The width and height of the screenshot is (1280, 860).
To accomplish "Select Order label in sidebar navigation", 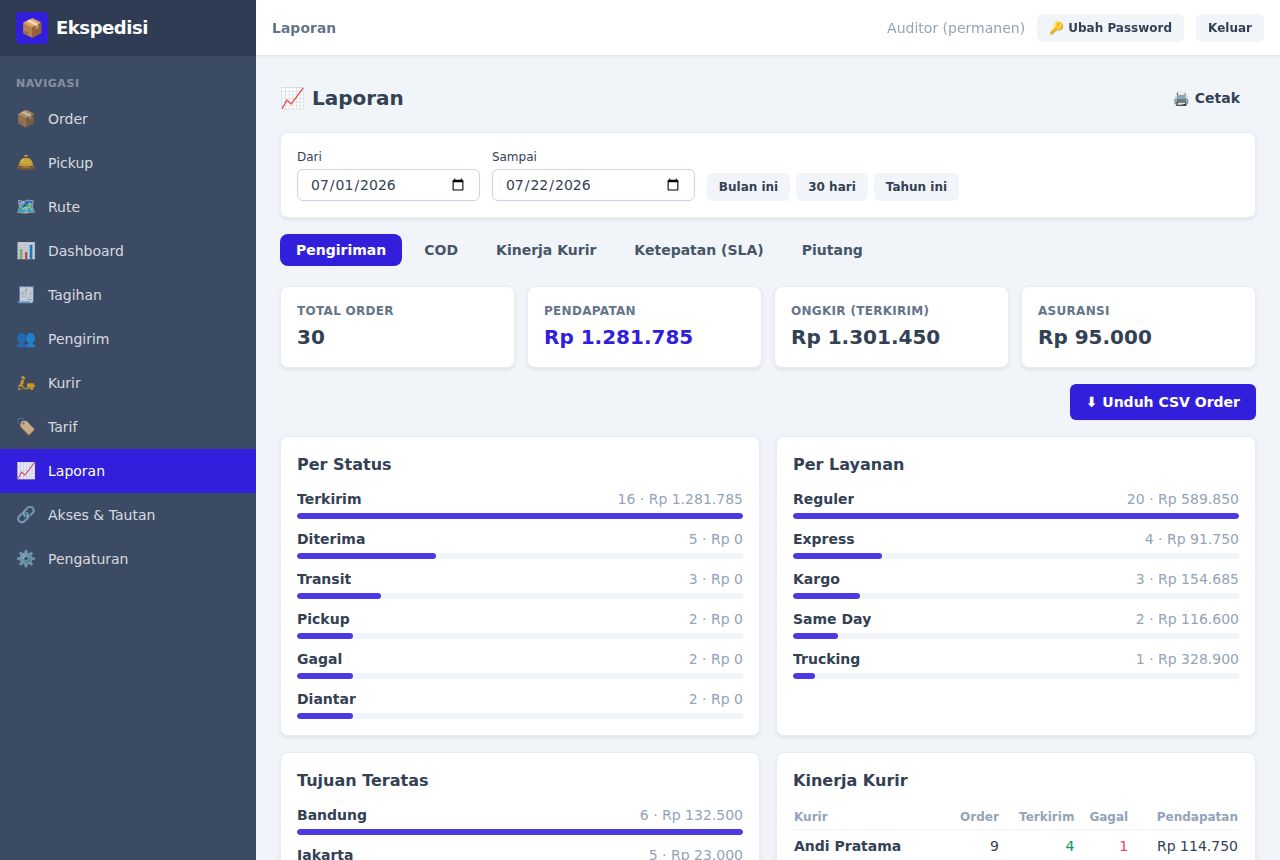I will coord(68,119).
